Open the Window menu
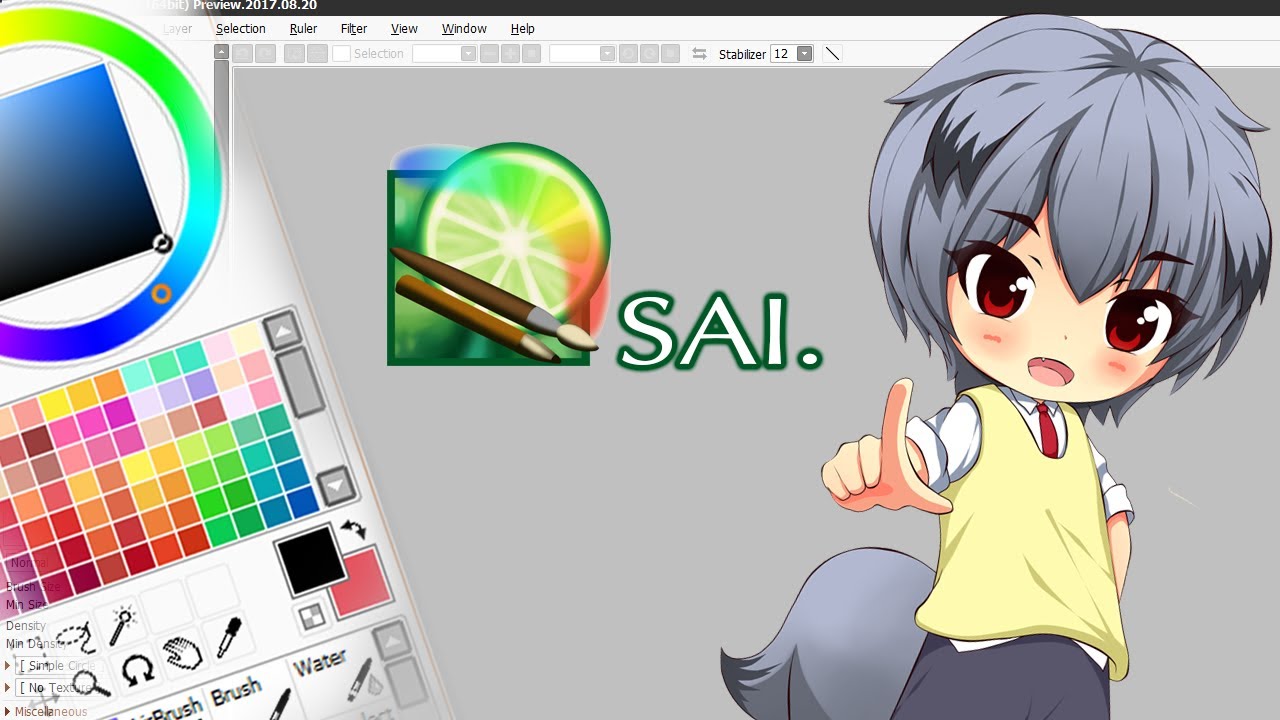Screen dimensions: 1280x720 (x=464, y=29)
